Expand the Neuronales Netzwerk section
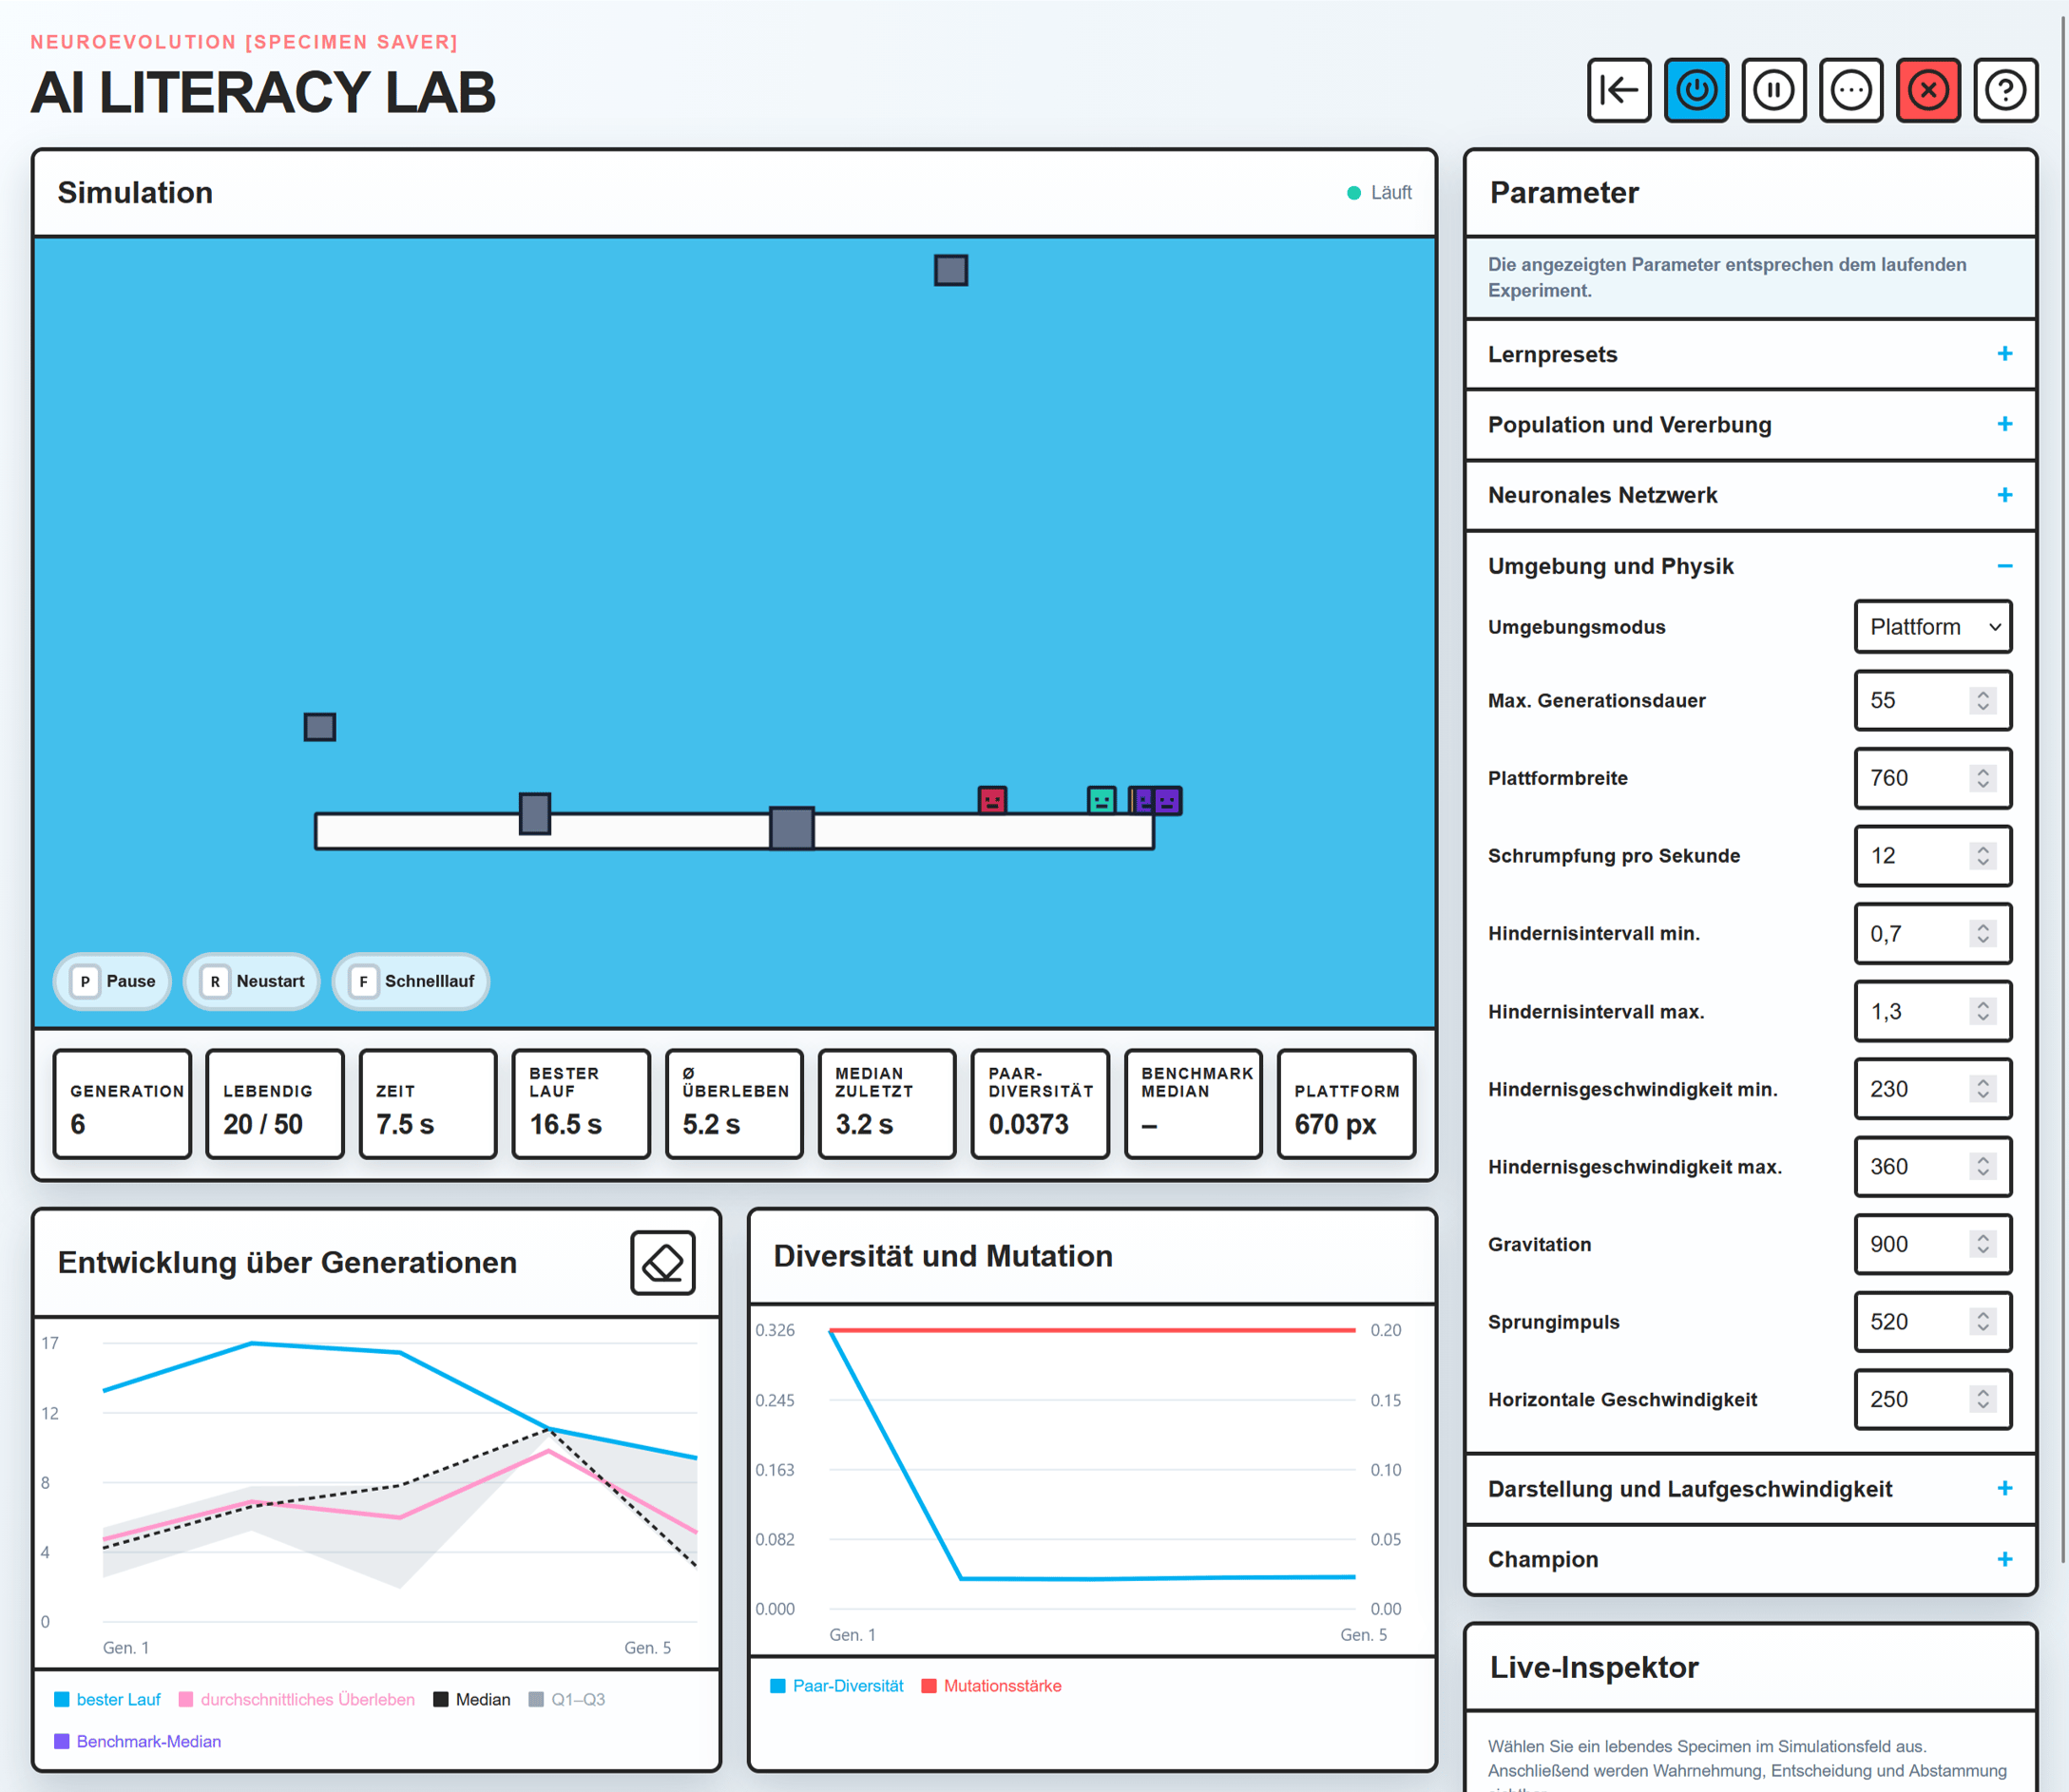 [x=1750, y=495]
